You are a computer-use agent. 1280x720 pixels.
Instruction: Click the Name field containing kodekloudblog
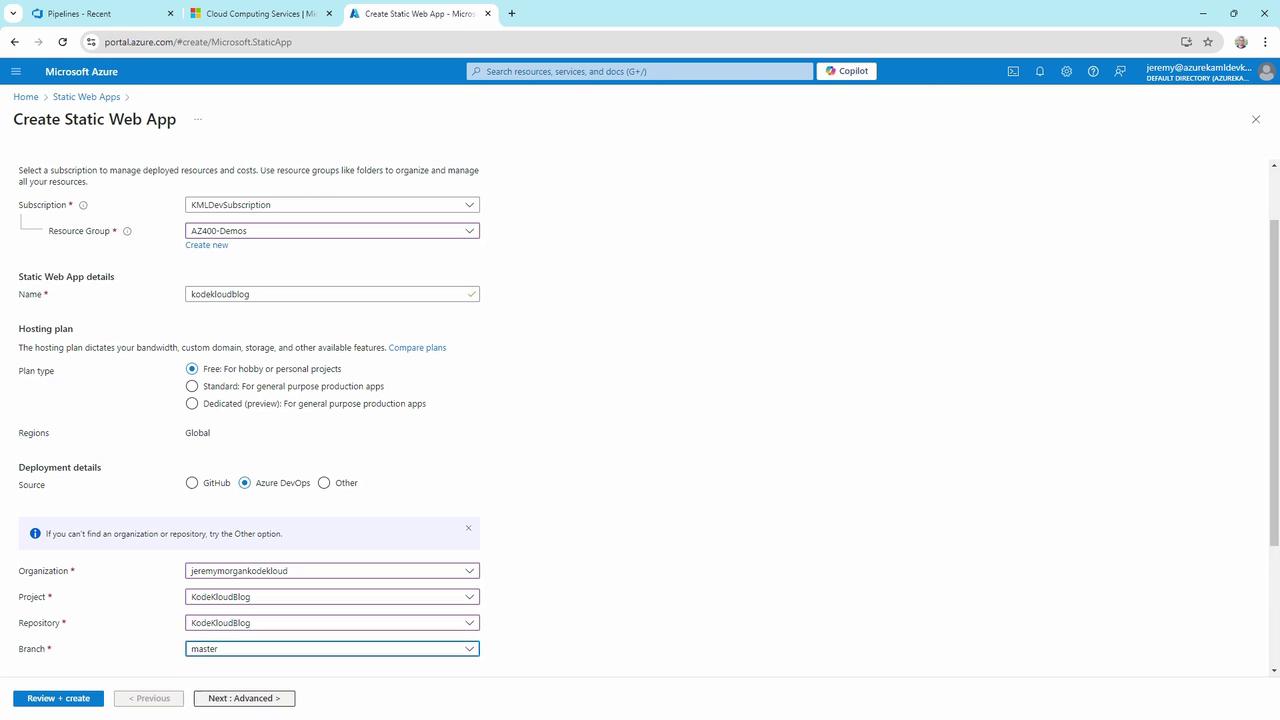coord(332,294)
